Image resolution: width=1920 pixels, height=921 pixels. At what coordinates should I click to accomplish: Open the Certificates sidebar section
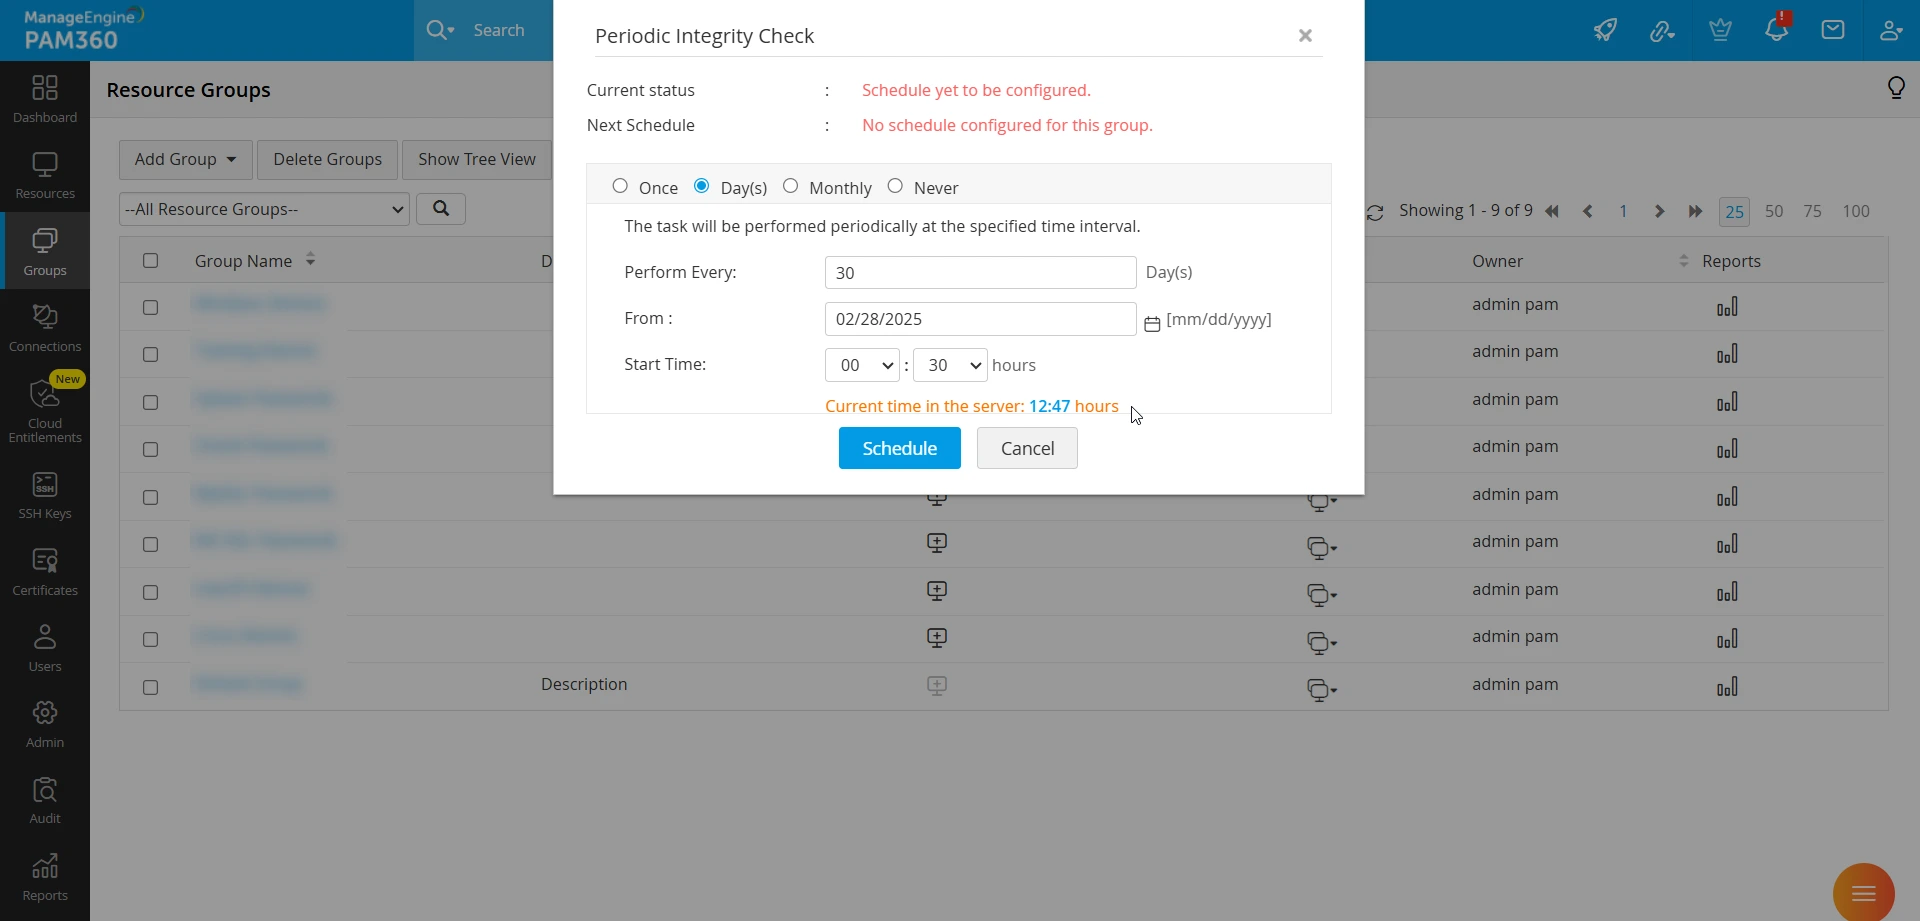(45, 573)
